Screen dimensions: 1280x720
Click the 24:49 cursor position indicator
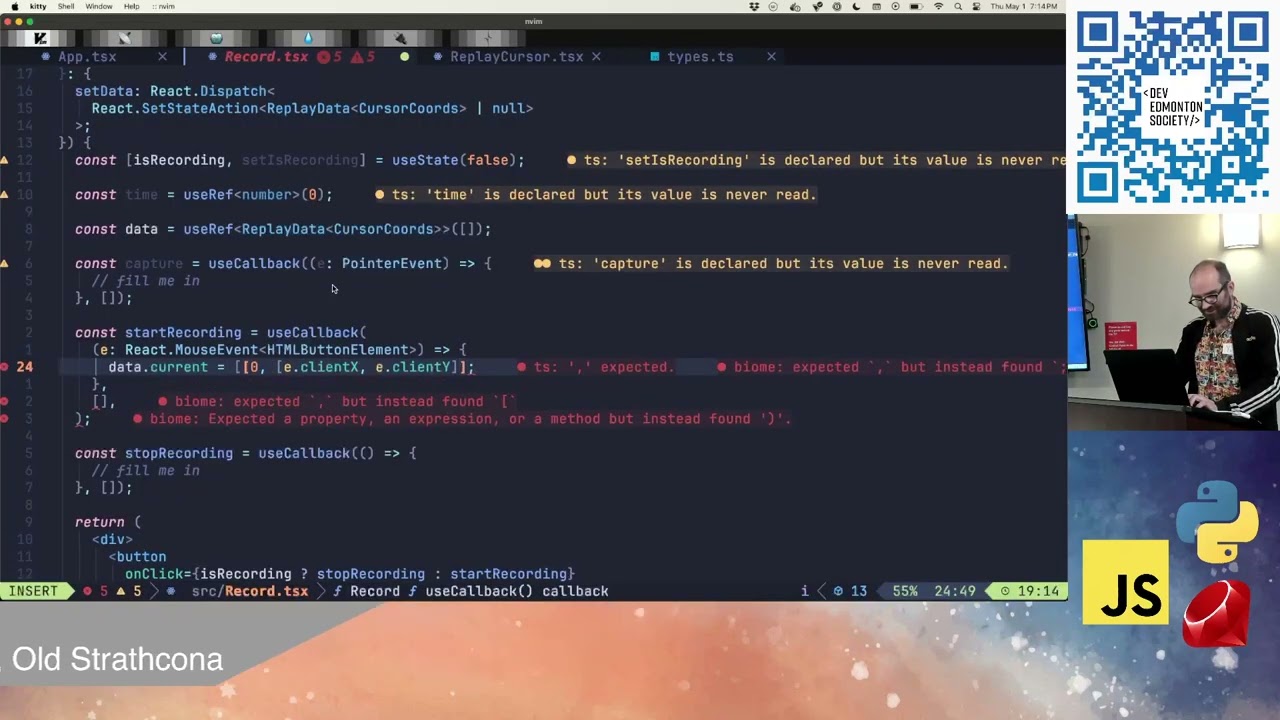[955, 591]
